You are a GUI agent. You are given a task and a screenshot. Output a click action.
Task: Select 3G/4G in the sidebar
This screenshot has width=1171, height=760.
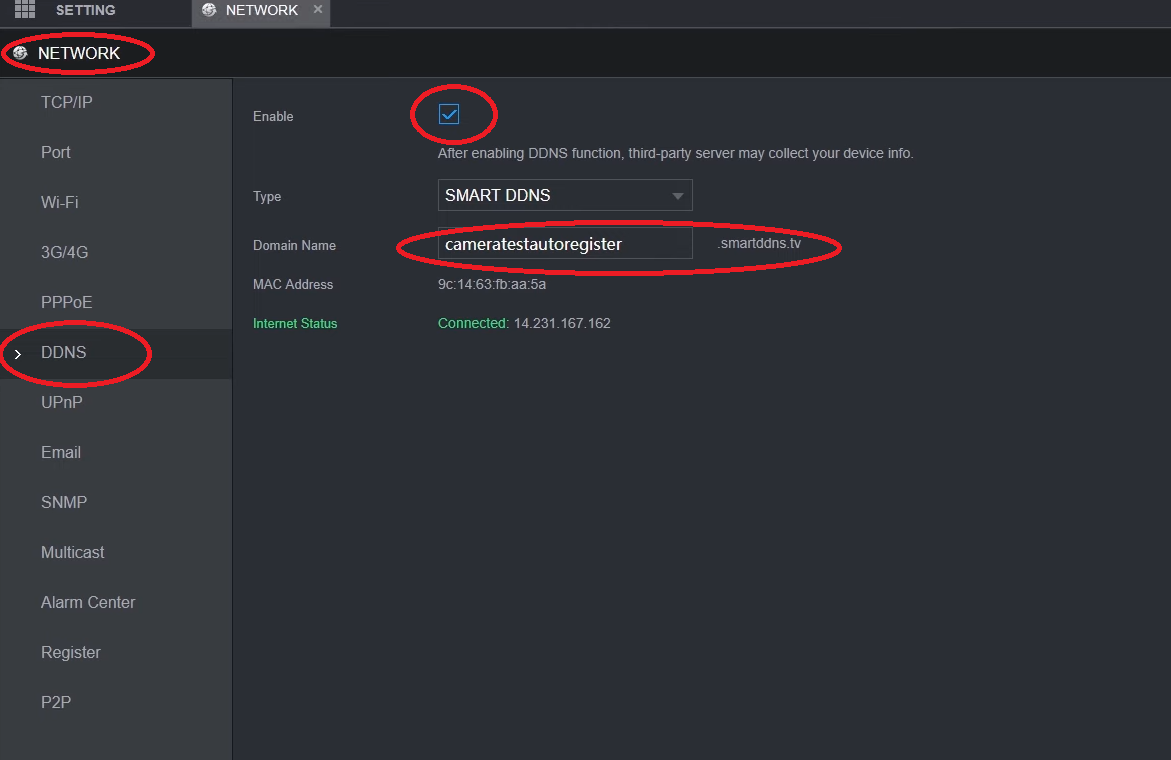click(x=65, y=252)
